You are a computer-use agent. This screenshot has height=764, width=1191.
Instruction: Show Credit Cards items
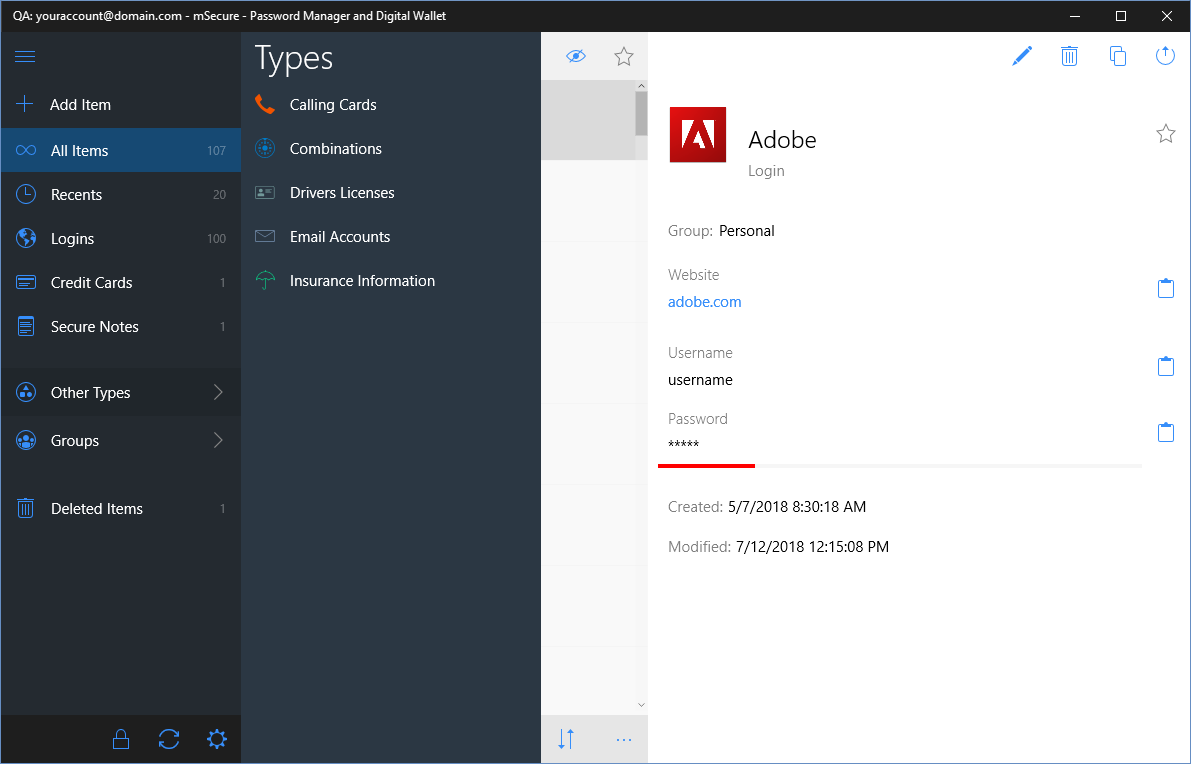tap(121, 283)
